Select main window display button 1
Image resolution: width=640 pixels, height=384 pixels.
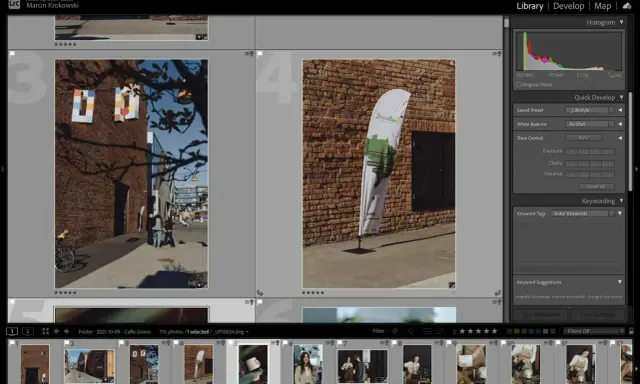(x=12, y=331)
